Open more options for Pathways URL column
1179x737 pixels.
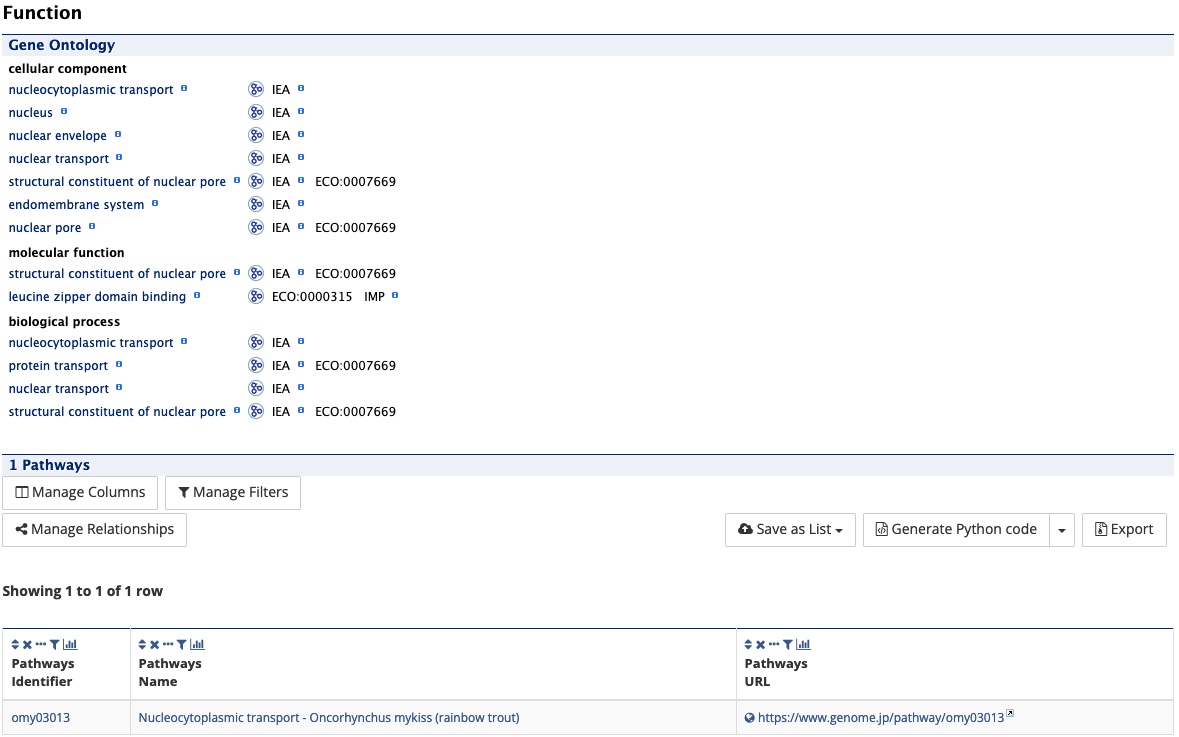click(774, 644)
